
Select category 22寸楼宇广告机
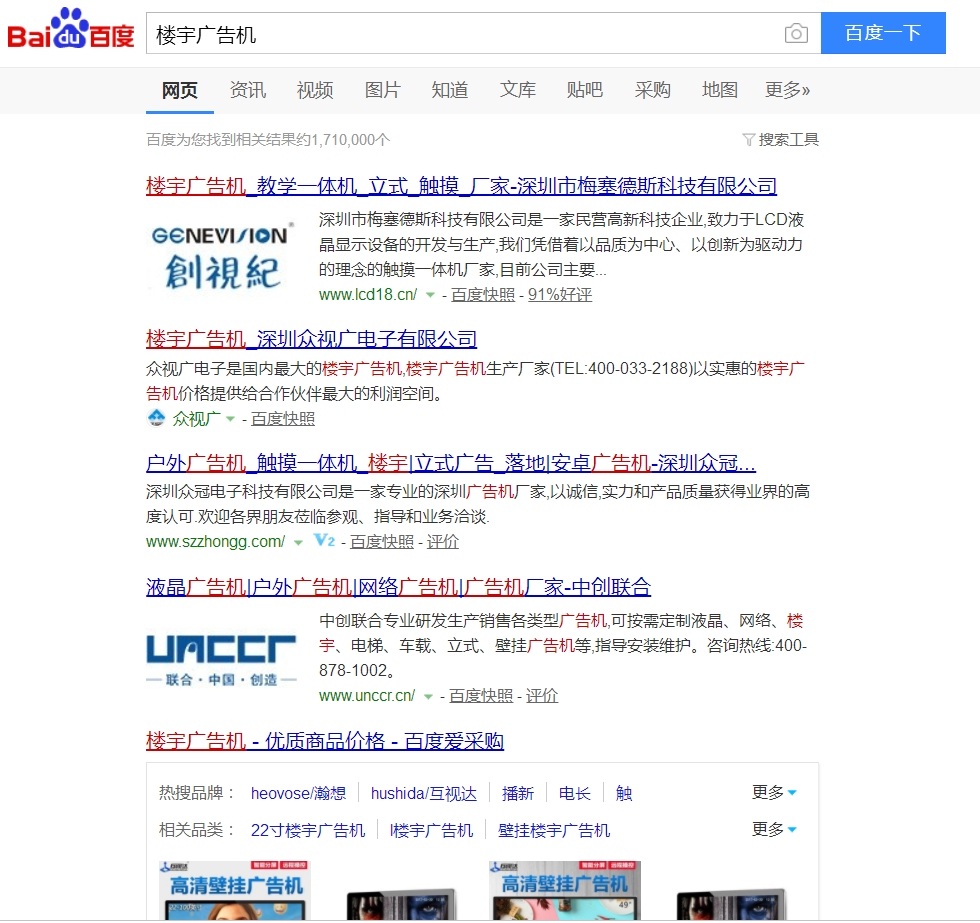pos(308,830)
